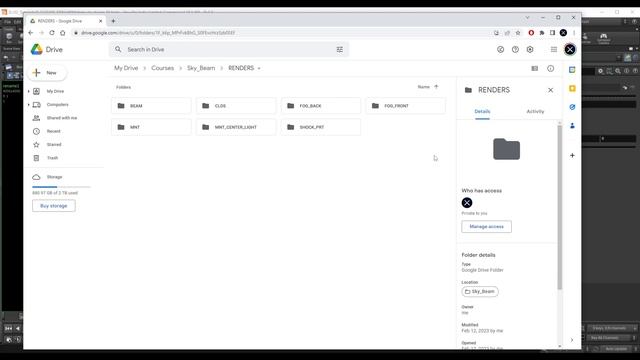This screenshot has height=360, width=640.
Task: Close the RENDERS details pane
Action: coord(551,90)
